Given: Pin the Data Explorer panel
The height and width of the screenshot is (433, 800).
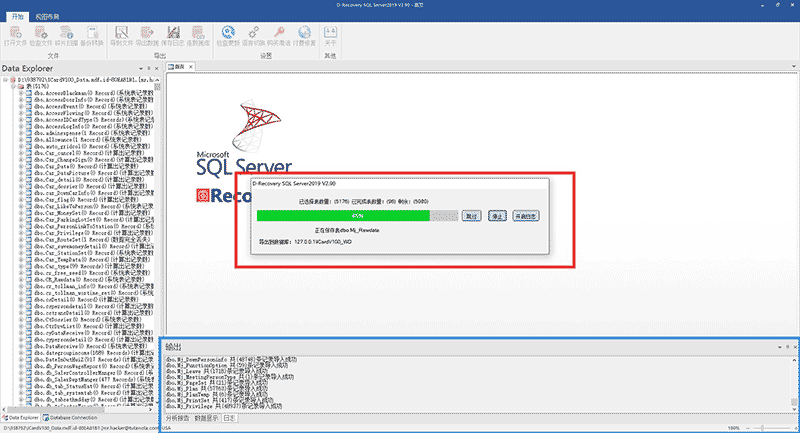Looking at the screenshot, I should (149, 68).
